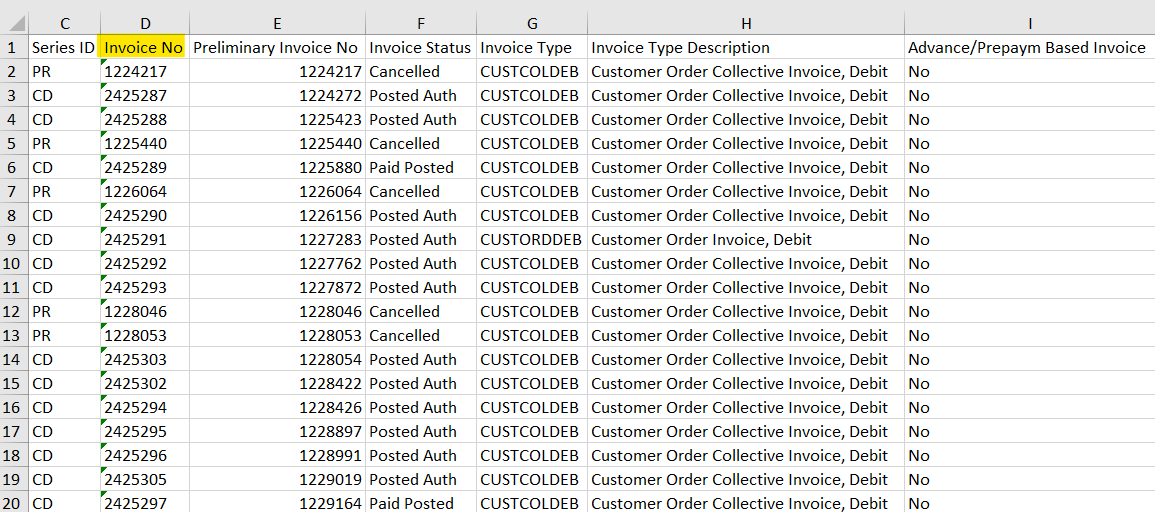Select column D header
Screen dimensions: 1155x512
[x=145, y=23]
